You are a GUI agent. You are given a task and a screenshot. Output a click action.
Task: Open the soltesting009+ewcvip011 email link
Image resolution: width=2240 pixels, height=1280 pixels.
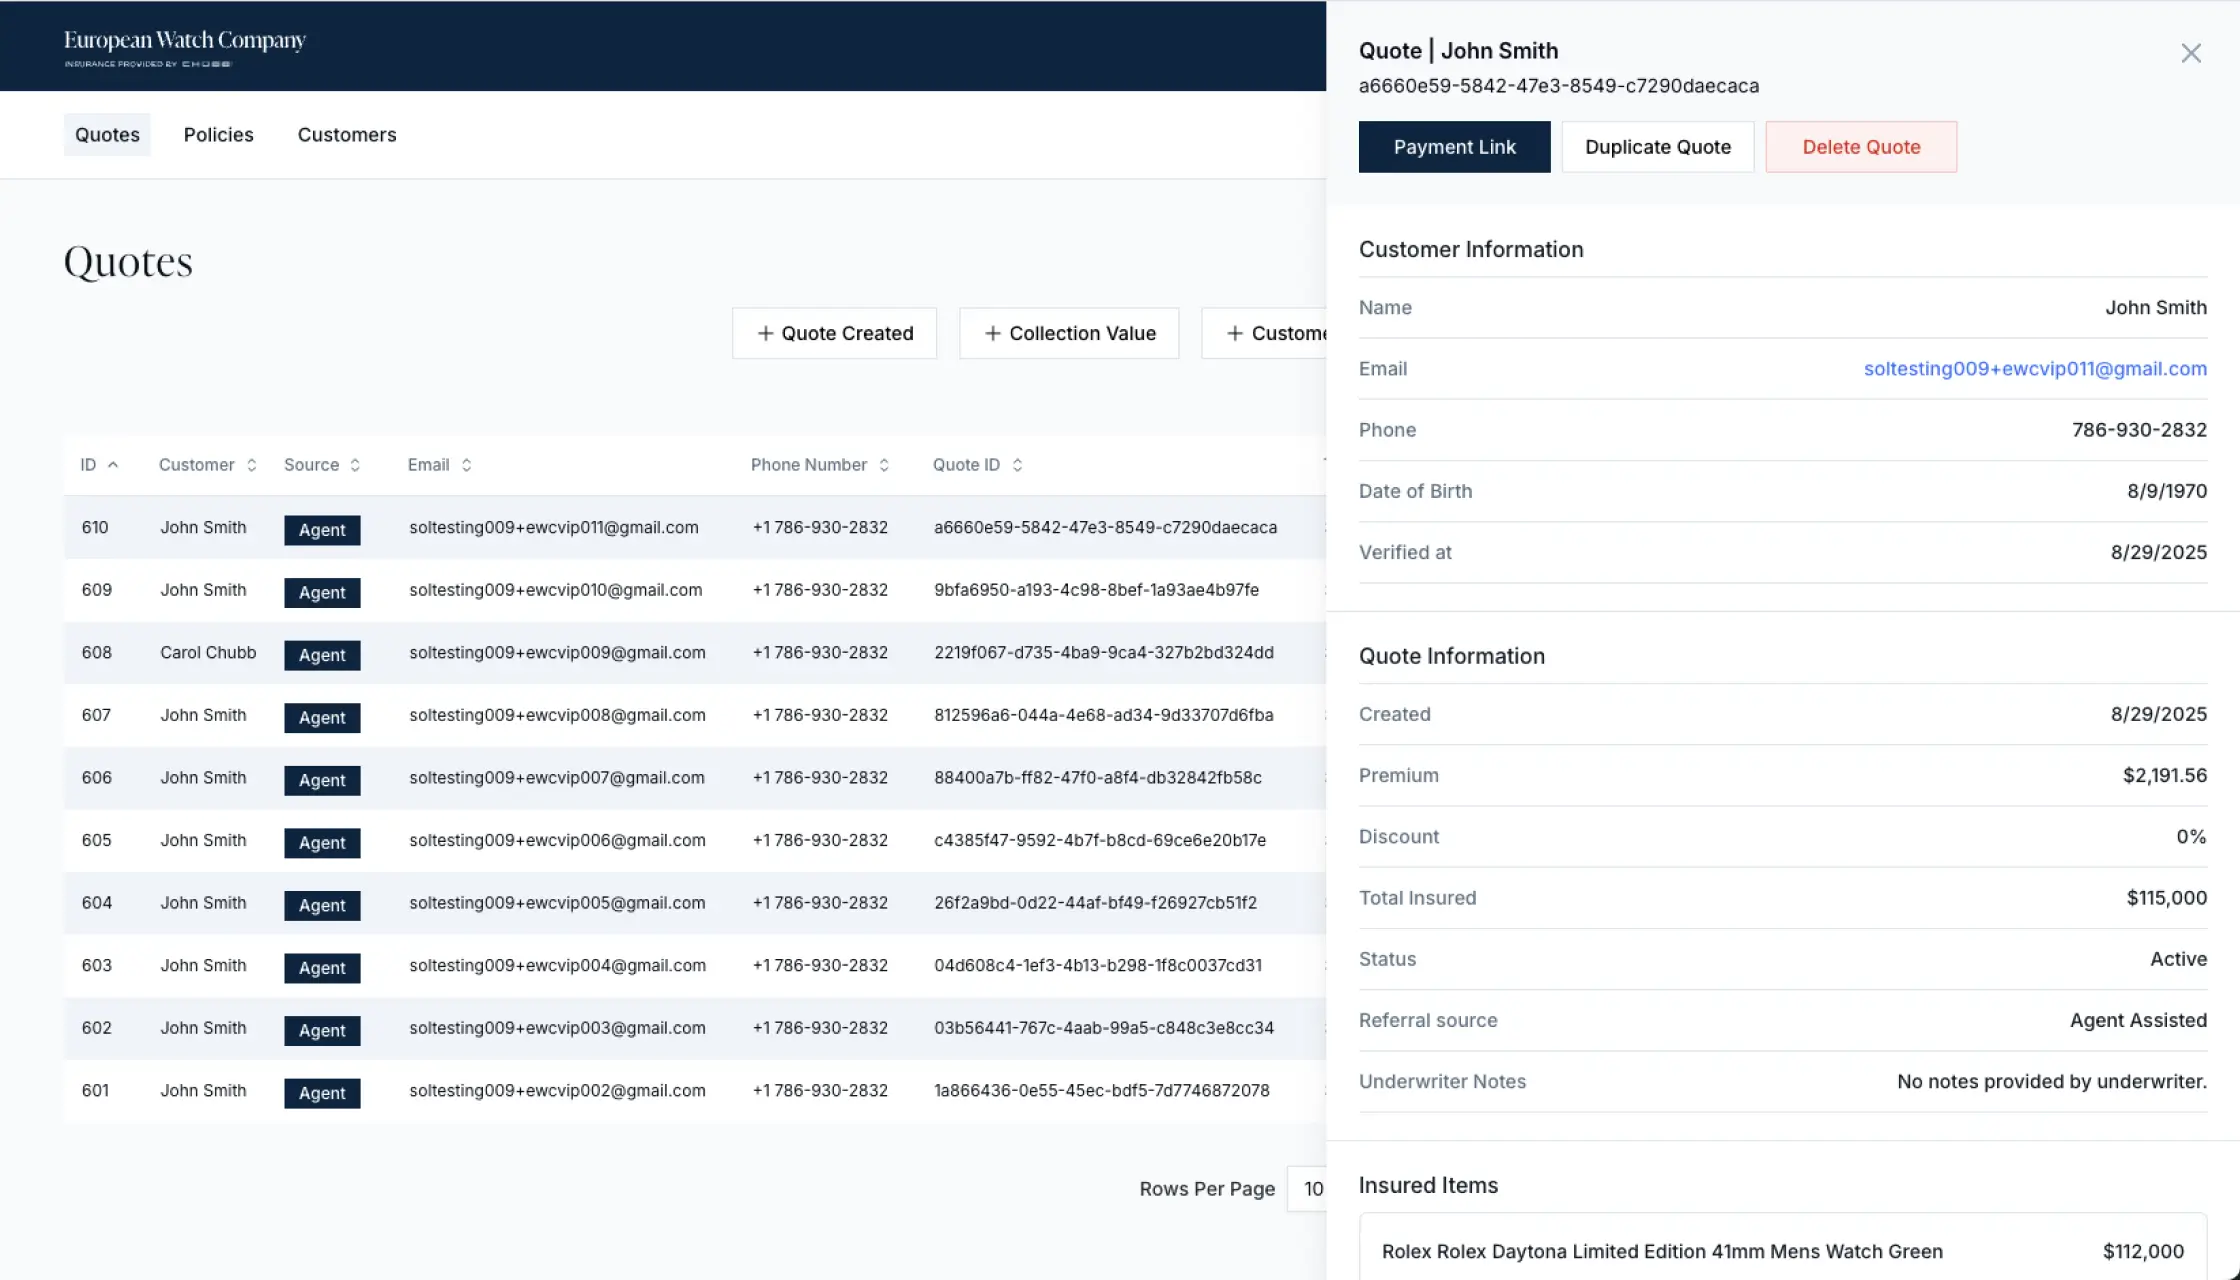(2034, 368)
